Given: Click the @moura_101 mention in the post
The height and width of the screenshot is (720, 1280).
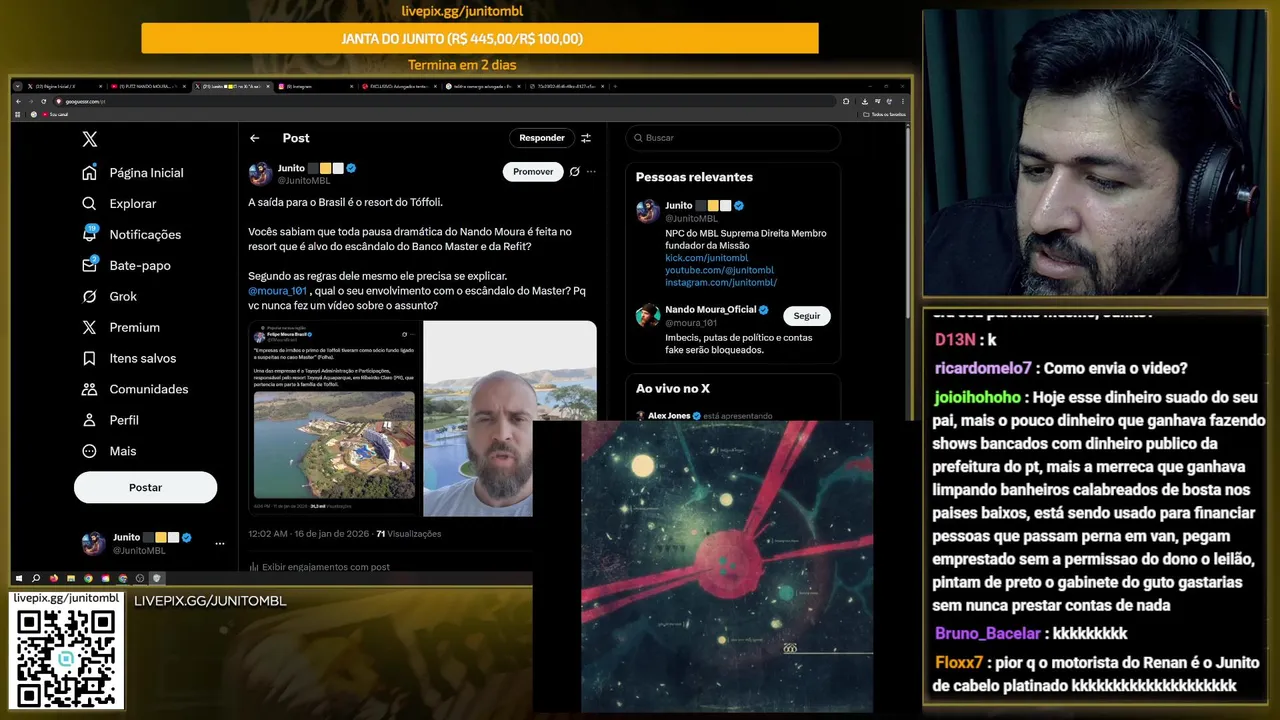Looking at the screenshot, I should tap(277, 291).
